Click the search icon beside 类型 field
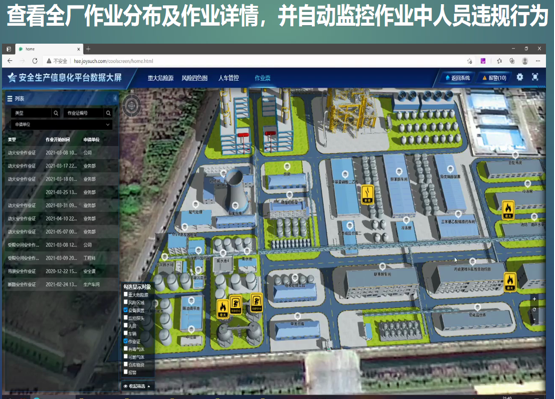Image resolution: width=555 pixels, height=399 pixels. point(56,113)
